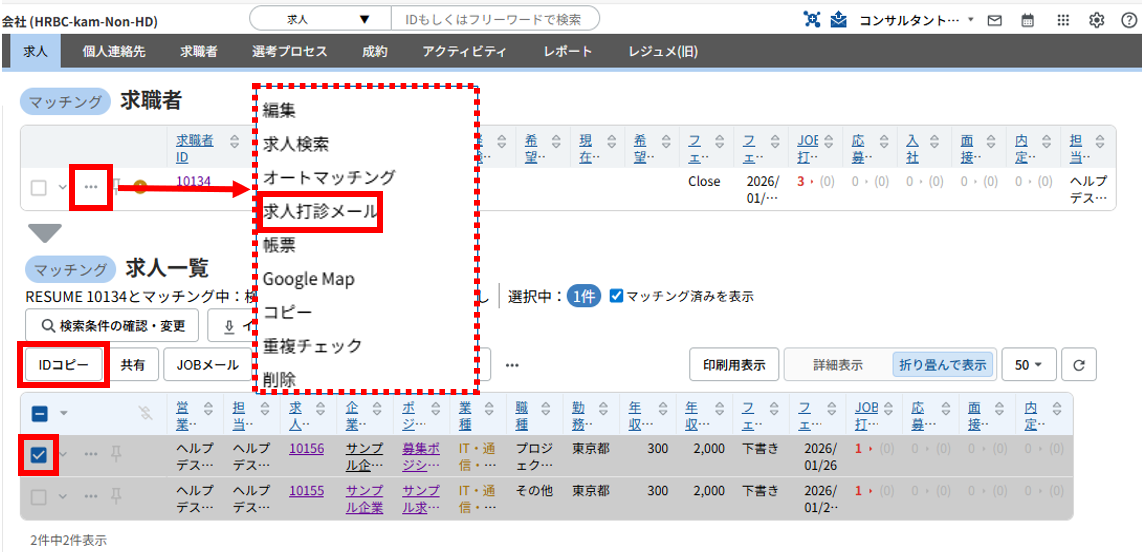Check the checkbox for job 10155
Screen dimensions: 1142x552
tap(38, 496)
